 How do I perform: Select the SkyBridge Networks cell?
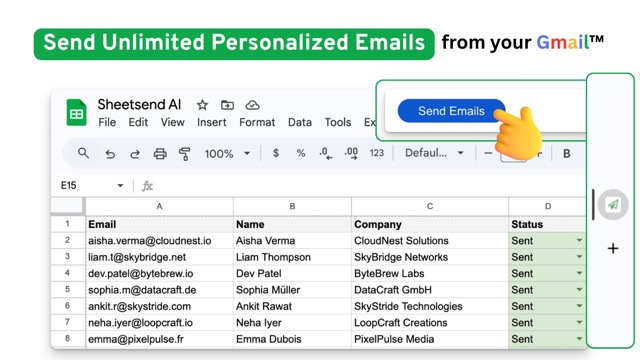[x=430, y=257]
